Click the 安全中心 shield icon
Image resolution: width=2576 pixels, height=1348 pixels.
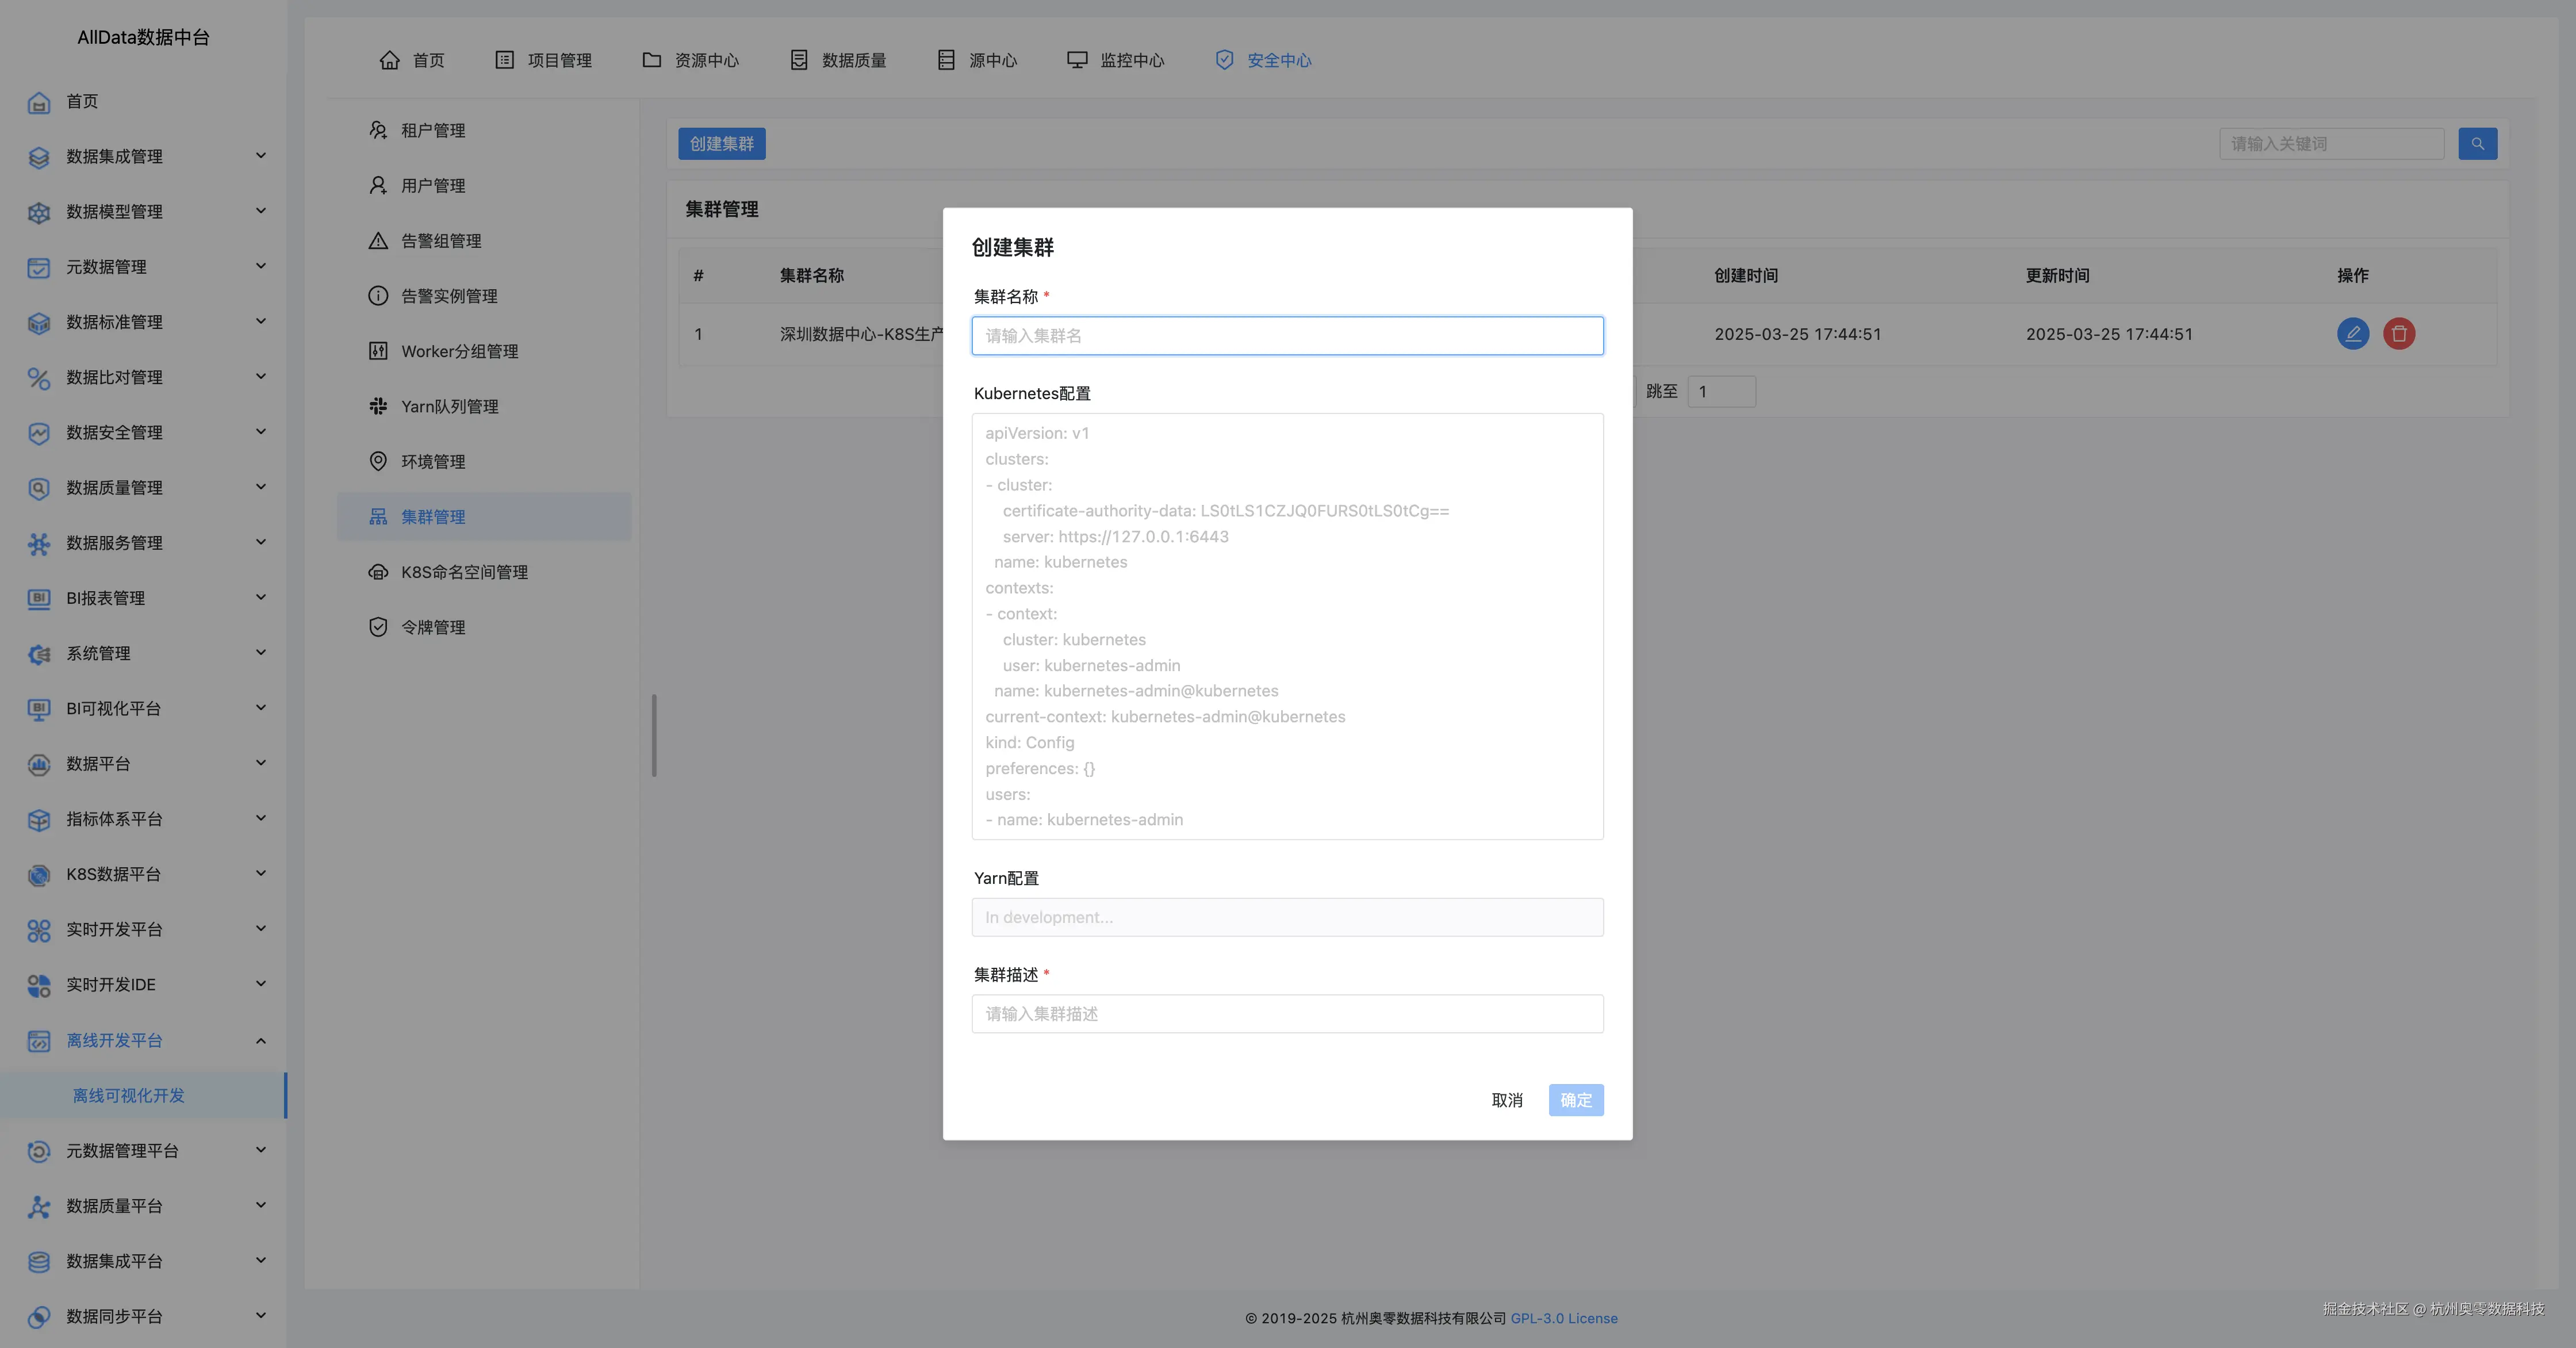coord(1224,60)
